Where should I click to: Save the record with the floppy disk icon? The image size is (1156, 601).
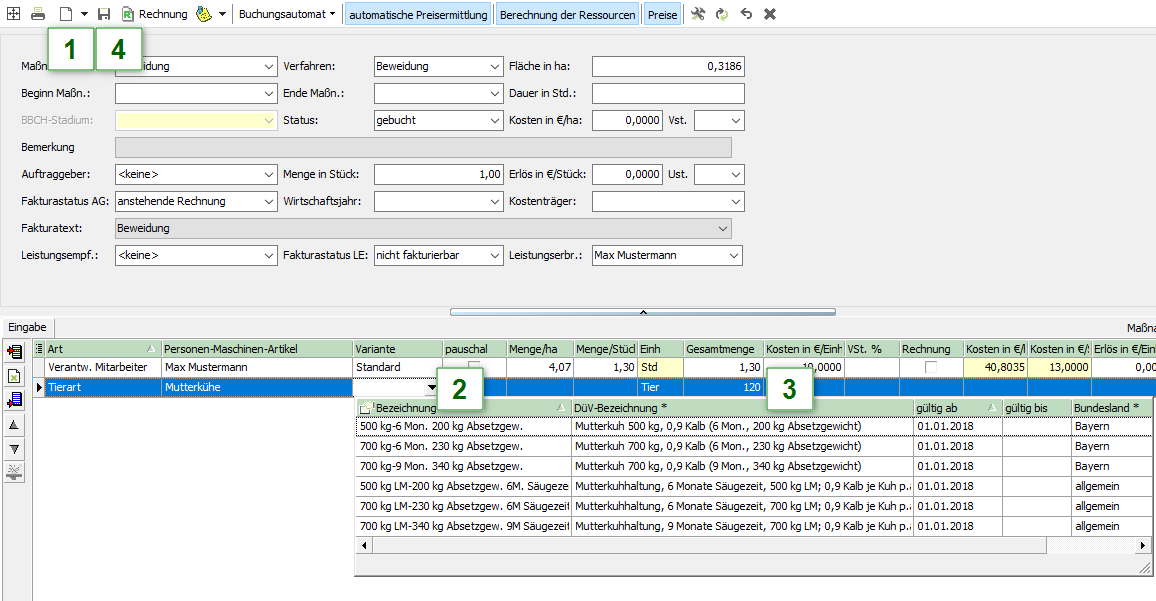pyautogui.click(x=104, y=14)
